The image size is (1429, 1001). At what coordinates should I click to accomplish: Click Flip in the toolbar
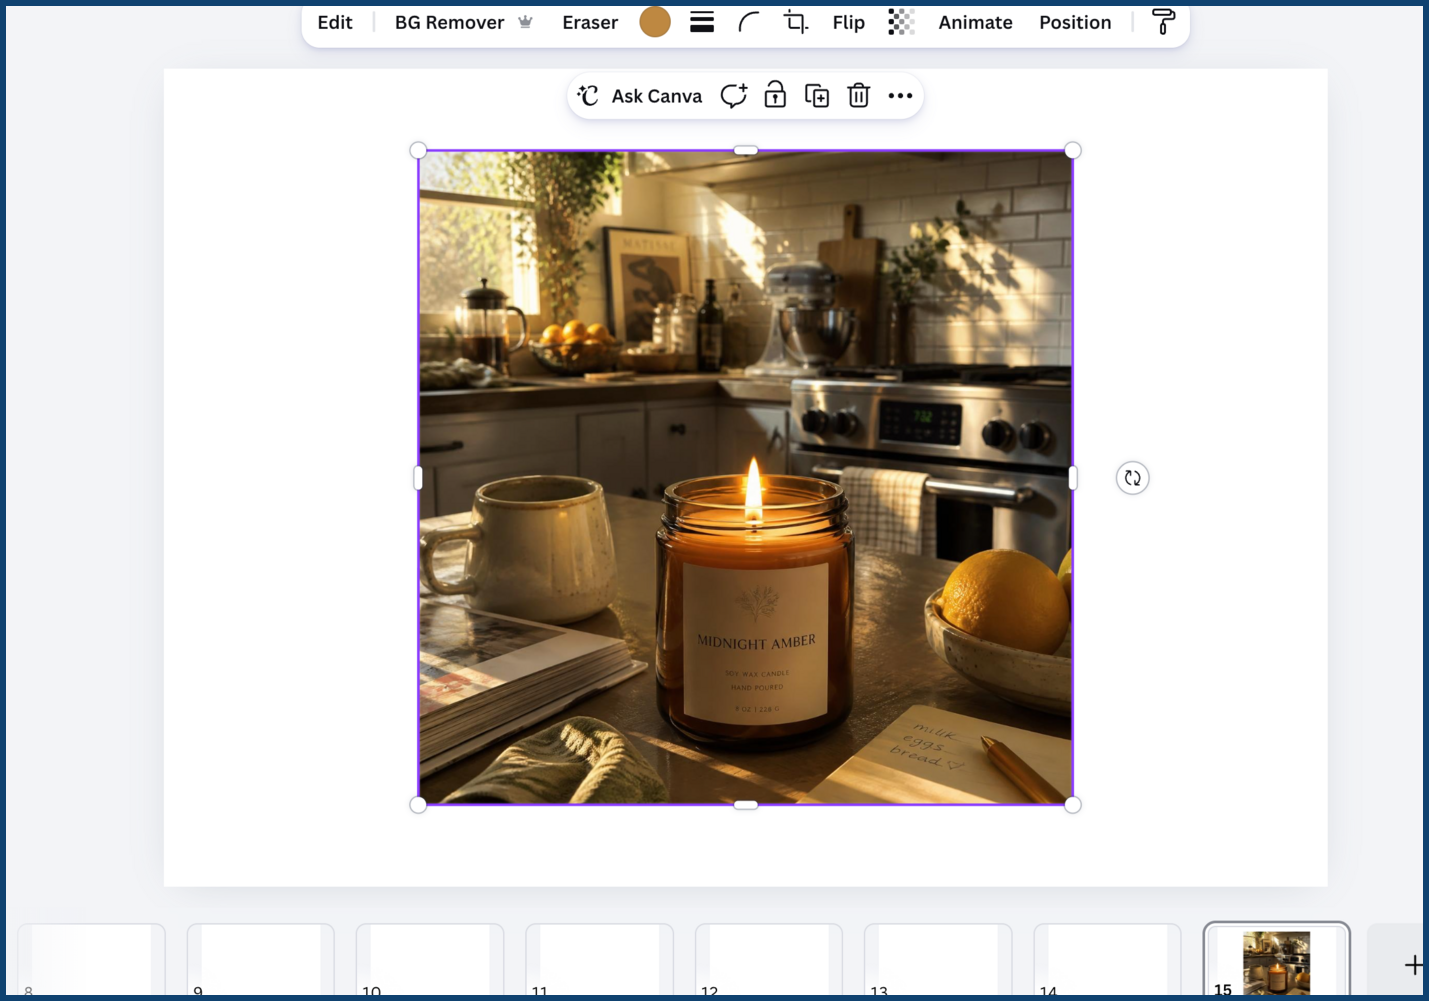(849, 22)
